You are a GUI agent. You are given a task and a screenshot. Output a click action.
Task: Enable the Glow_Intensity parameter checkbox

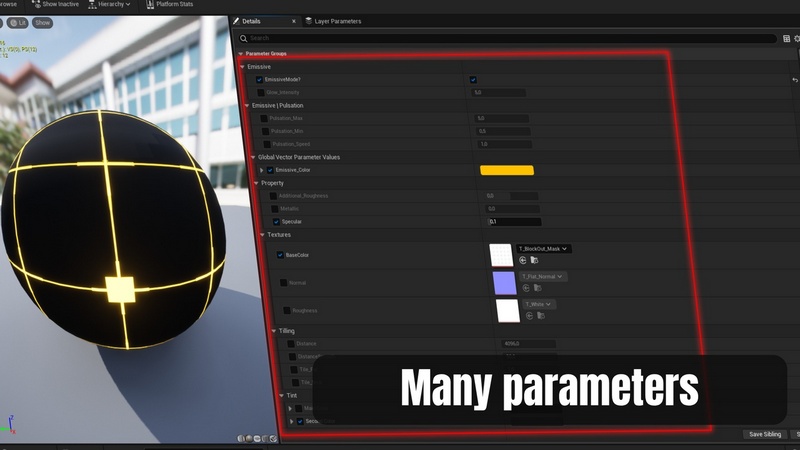259,92
